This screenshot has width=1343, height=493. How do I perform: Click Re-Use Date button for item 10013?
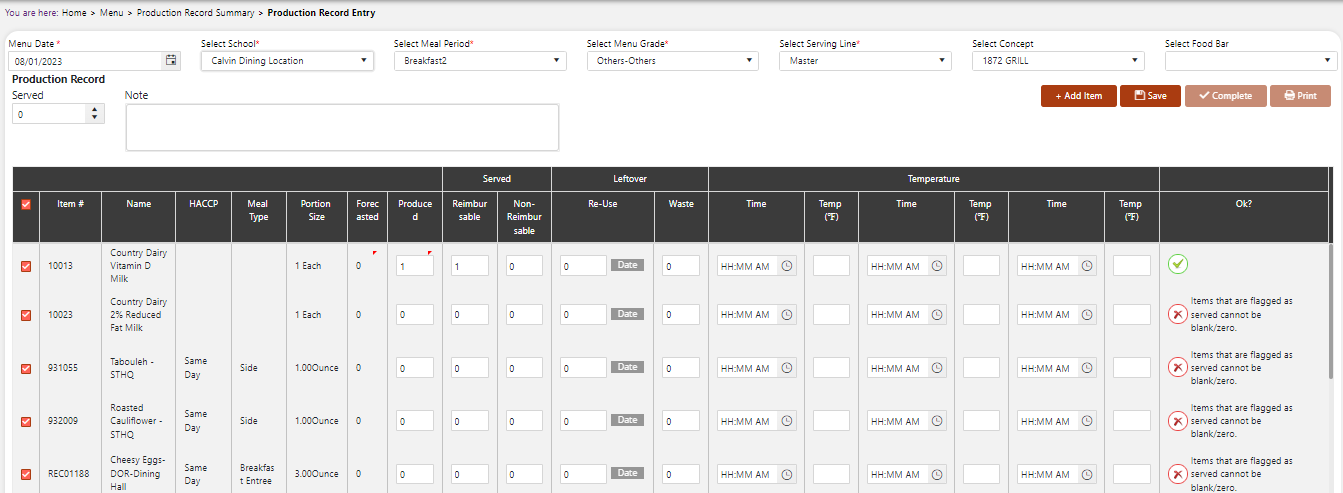click(627, 265)
